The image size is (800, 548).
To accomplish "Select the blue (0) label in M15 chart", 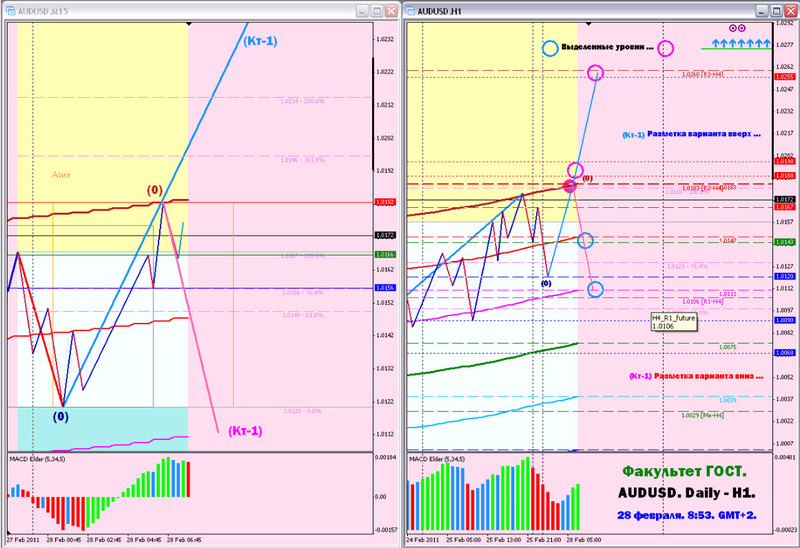I will 60,416.
